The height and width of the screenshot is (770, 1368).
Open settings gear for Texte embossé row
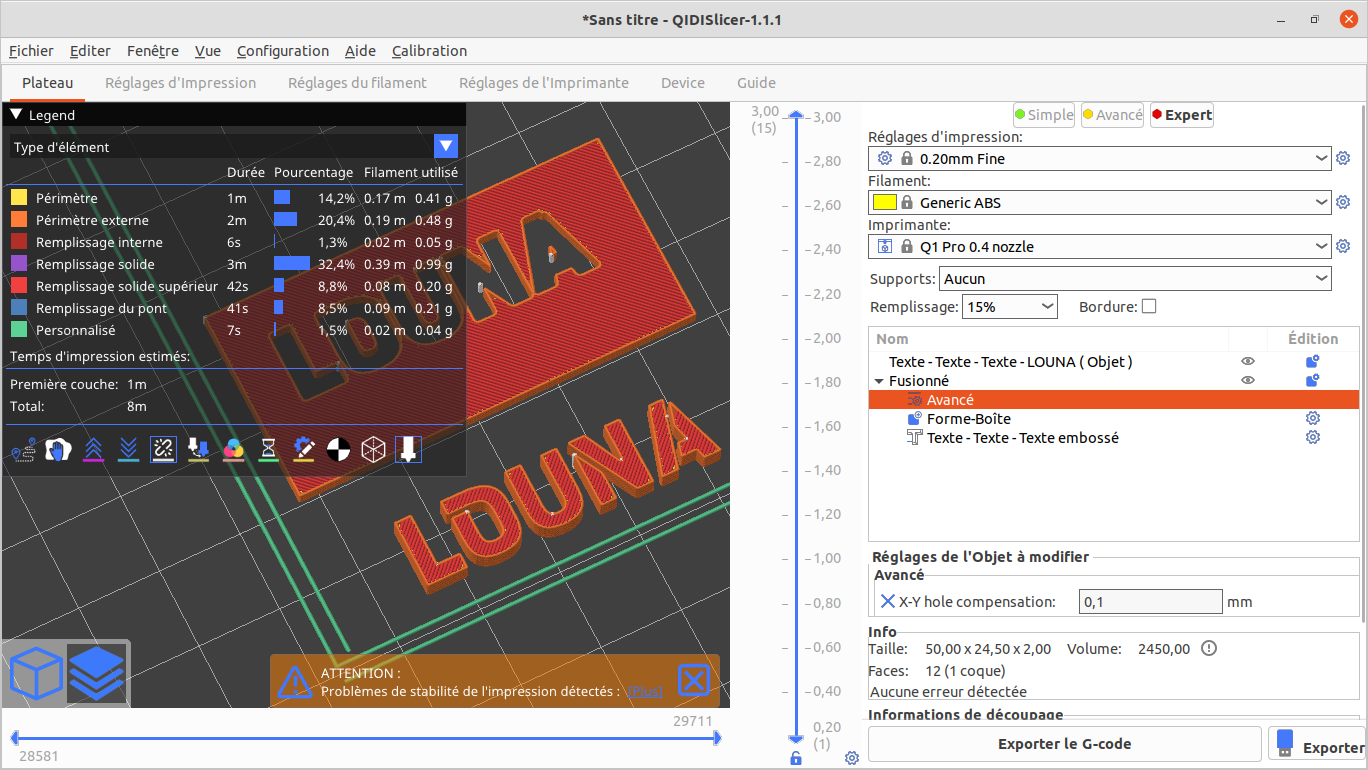pyautogui.click(x=1313, y=437)
